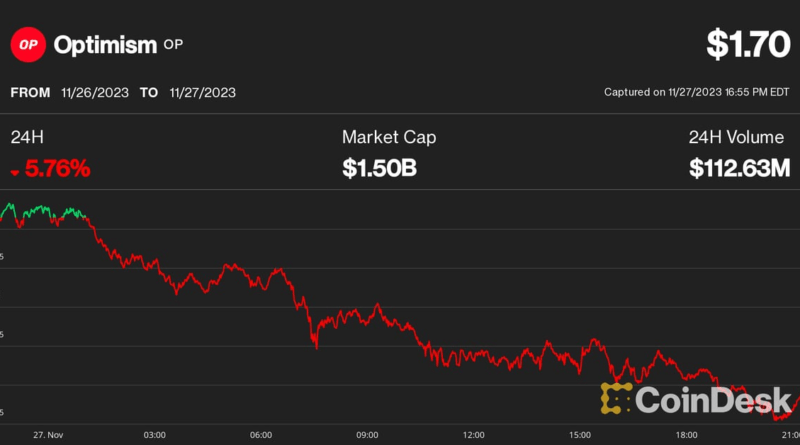The width and height of the screenshot is (800, 445).
Task: Click the CoinDesk watermark logo icon
Action: click(615, 397)
